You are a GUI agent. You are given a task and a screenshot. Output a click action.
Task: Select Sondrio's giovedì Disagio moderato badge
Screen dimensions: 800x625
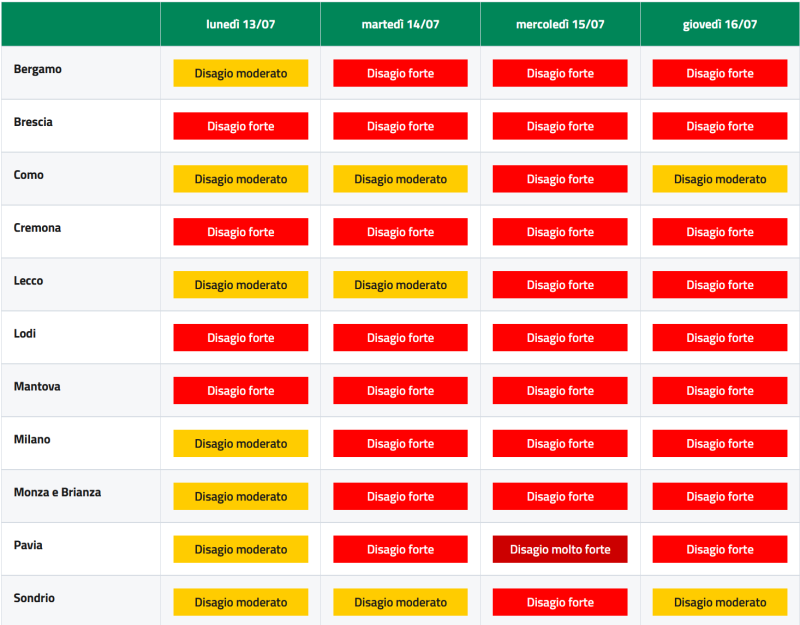coord(720,603)
